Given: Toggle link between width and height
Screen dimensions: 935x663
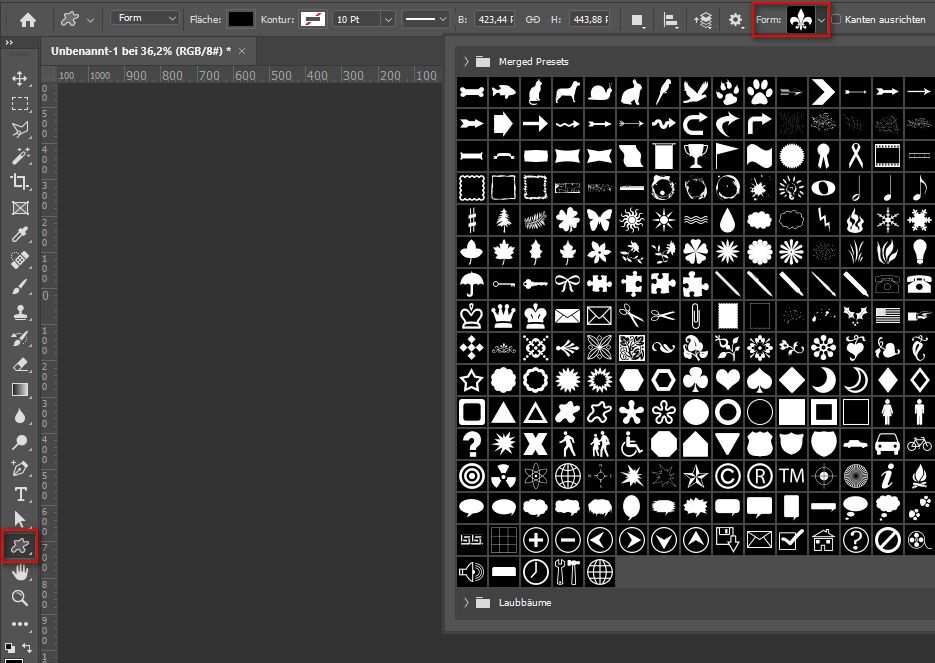Looking at the screenshot, I should click(532, 20).
